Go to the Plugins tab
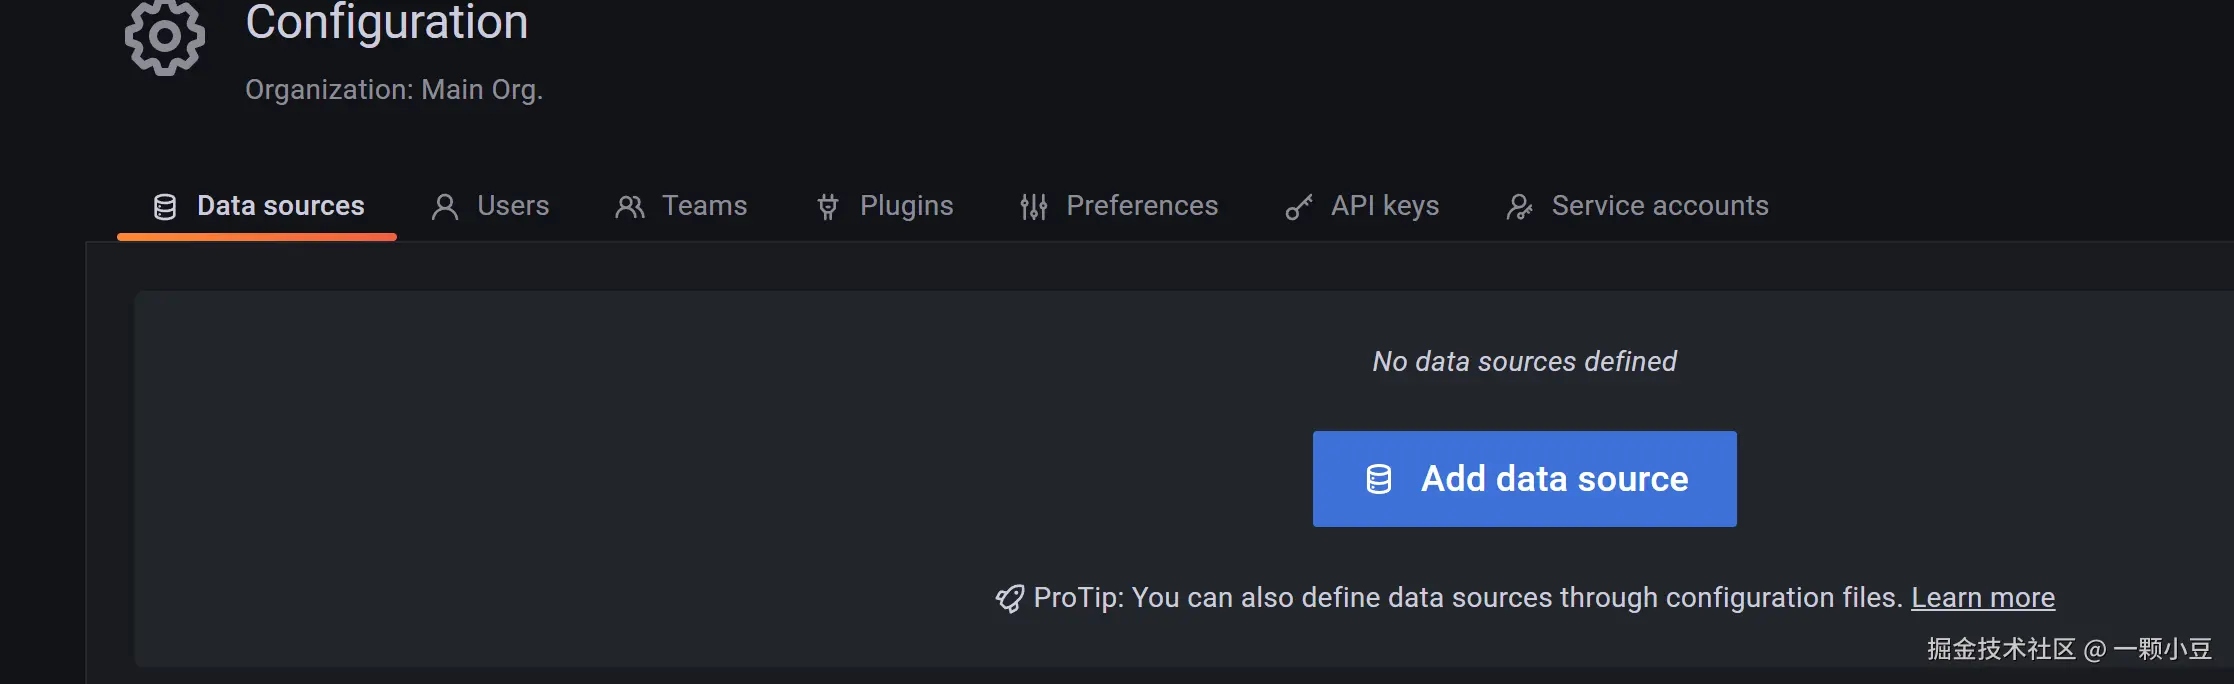 tap(906, 206)
